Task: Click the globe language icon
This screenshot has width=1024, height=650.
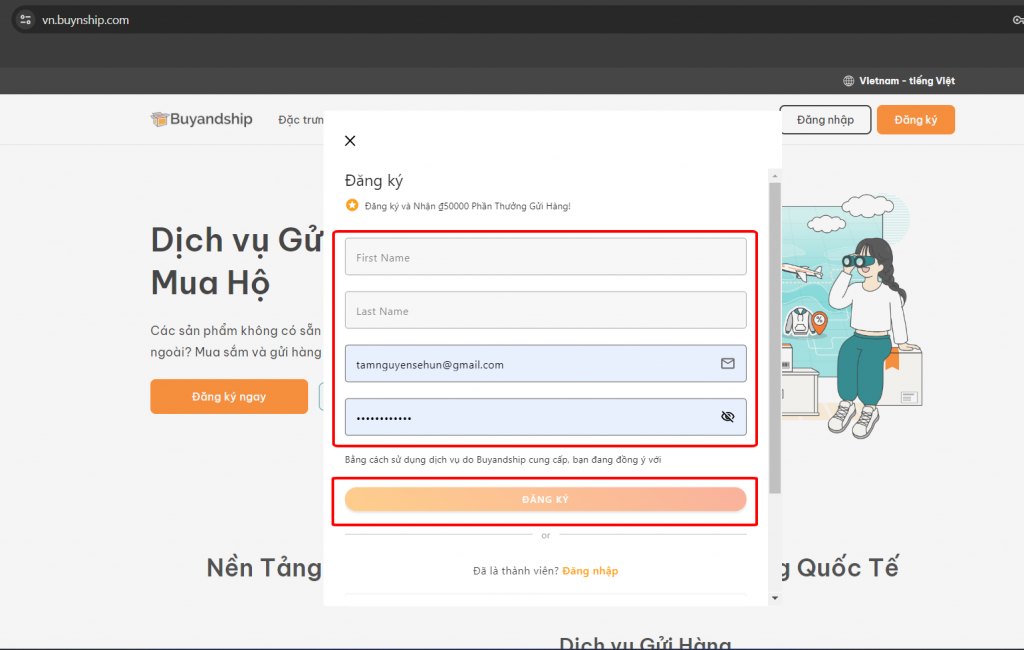Action: [x=848, y=81]
